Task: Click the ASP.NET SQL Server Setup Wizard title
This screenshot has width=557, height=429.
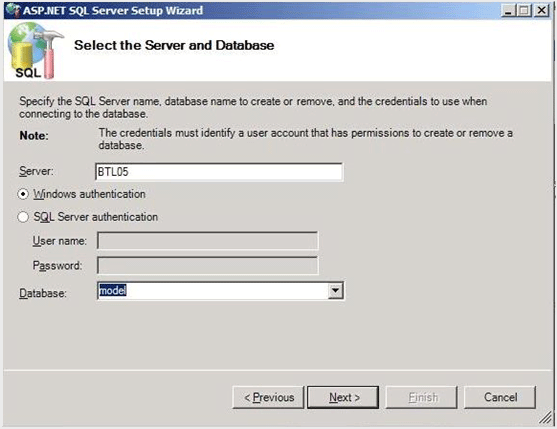Action: point(113,11)
